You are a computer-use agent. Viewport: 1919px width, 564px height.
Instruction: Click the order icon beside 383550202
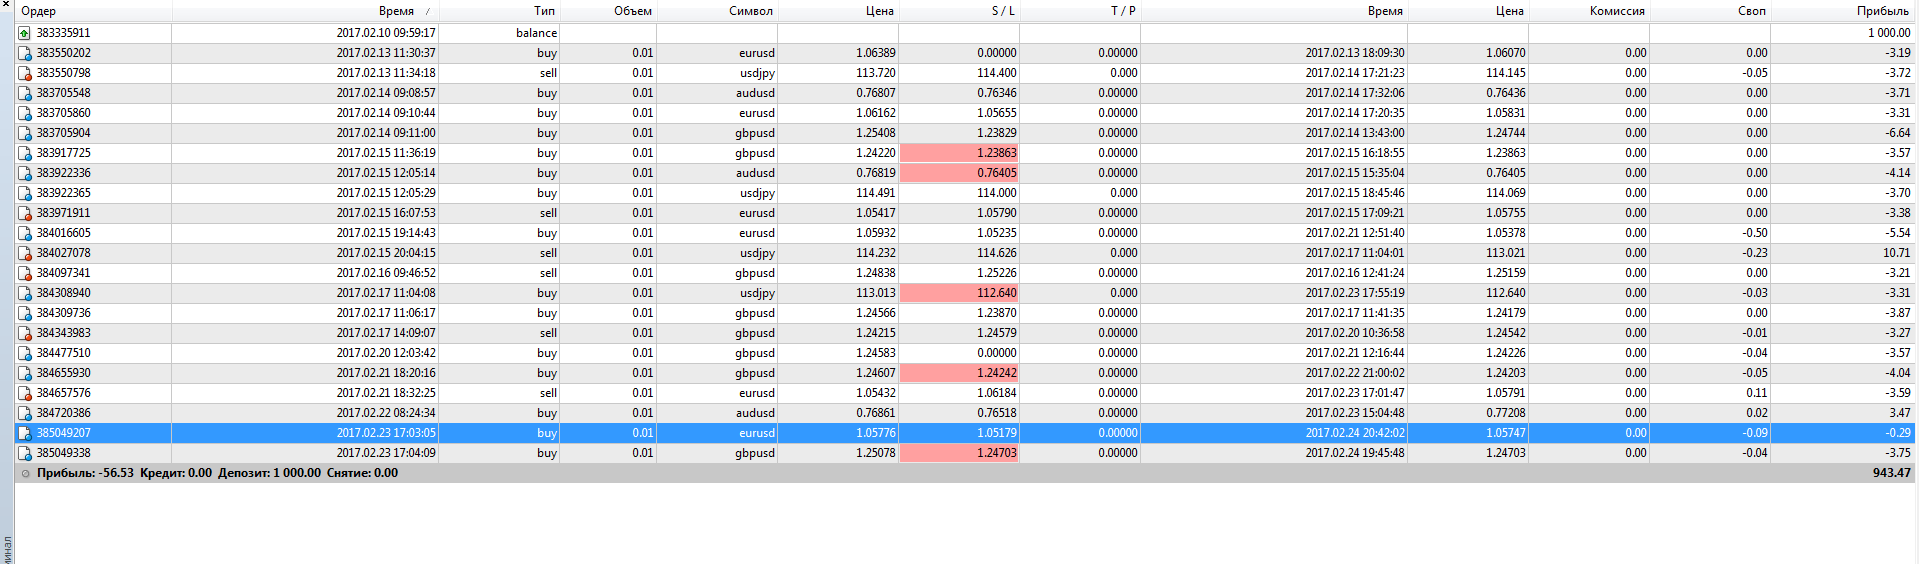tap(24, 53)
